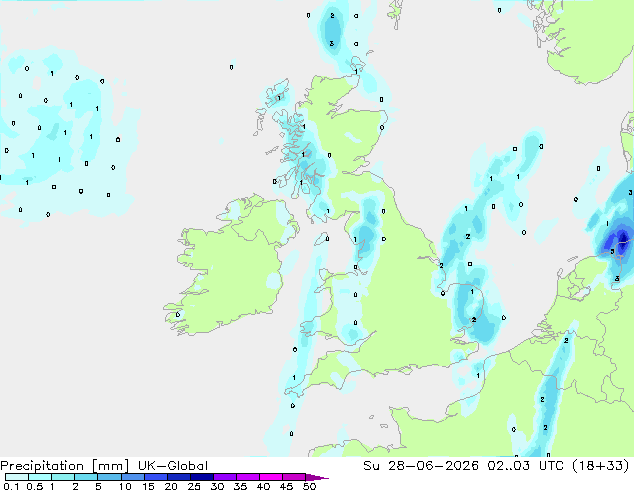Click the '(18+33)' forecast run text
634x490 pixels.
coord(601,466)
